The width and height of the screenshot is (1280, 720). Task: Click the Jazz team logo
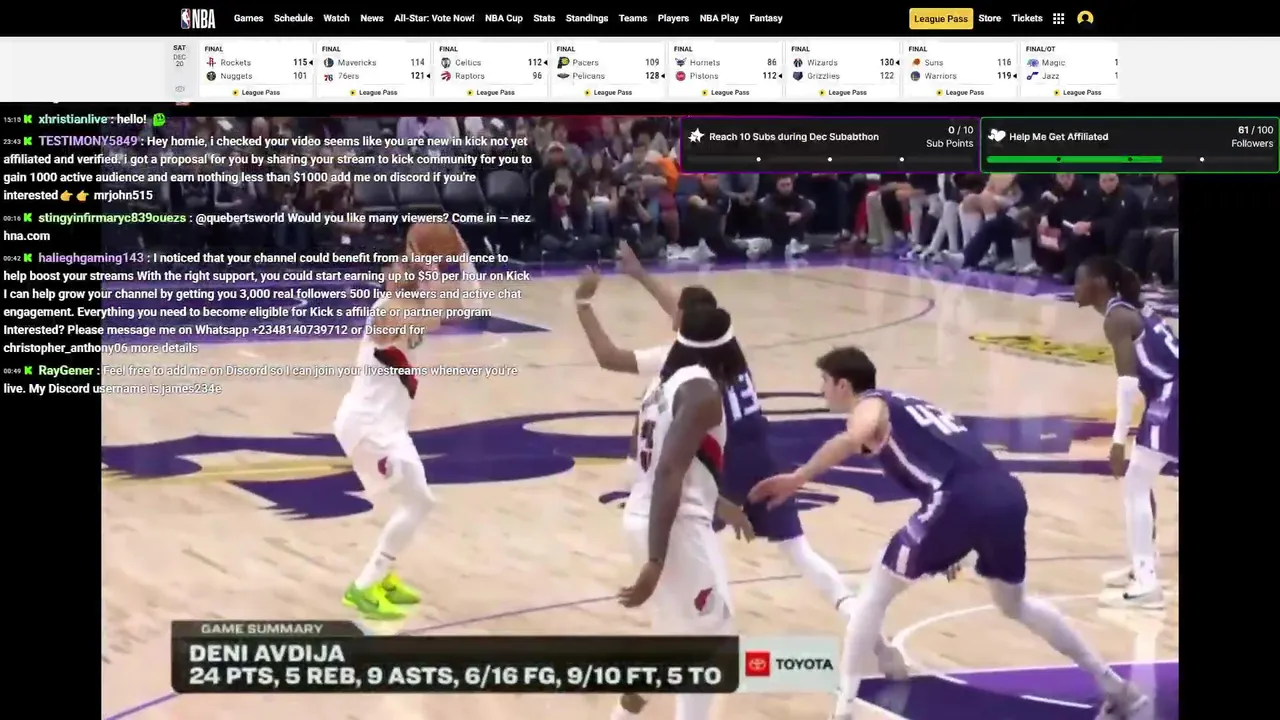pos(1032,76)
